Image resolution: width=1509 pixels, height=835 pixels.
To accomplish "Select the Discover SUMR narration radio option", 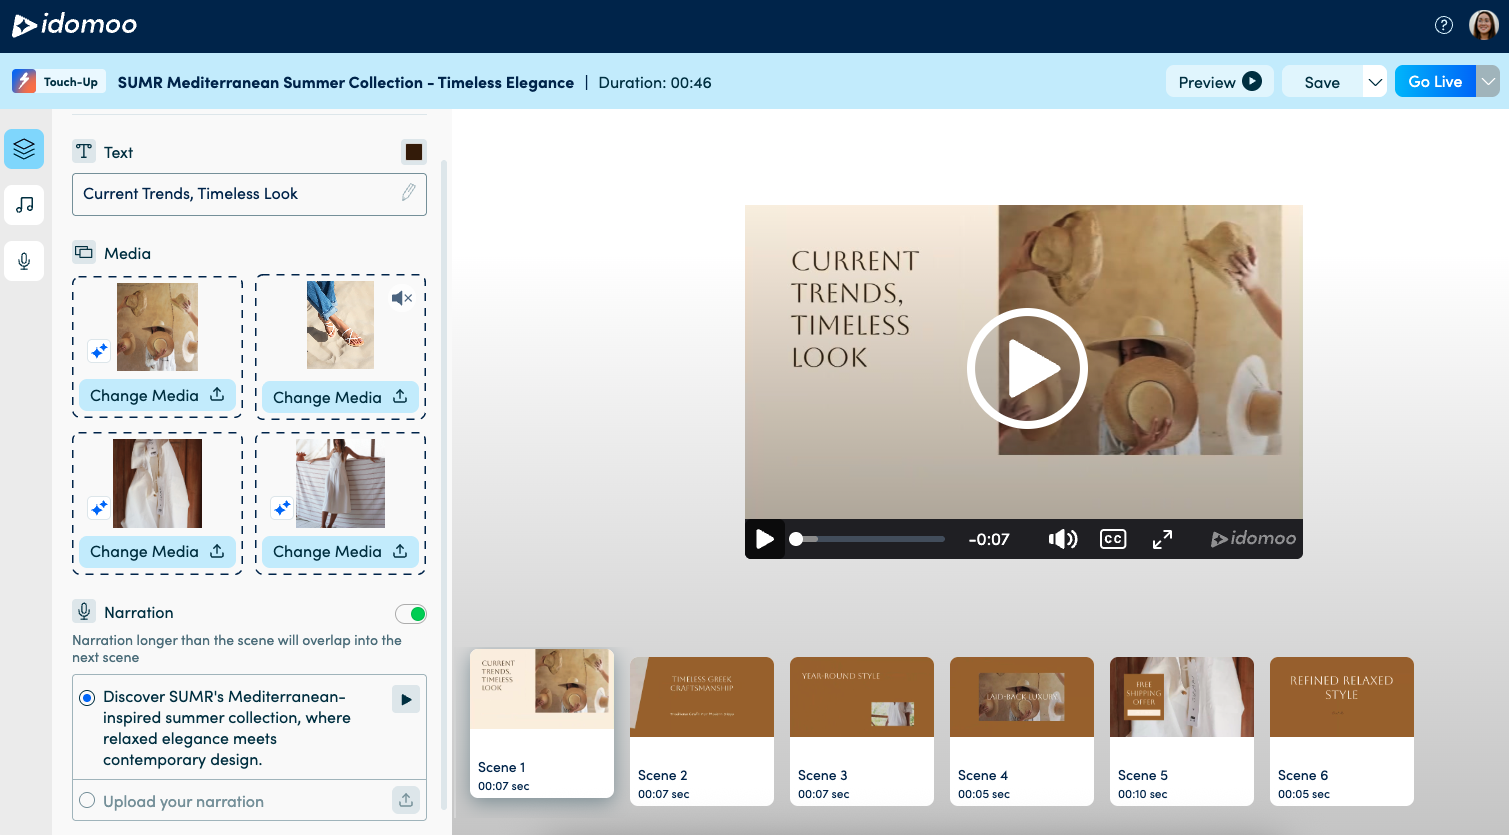I will [87, 697].
